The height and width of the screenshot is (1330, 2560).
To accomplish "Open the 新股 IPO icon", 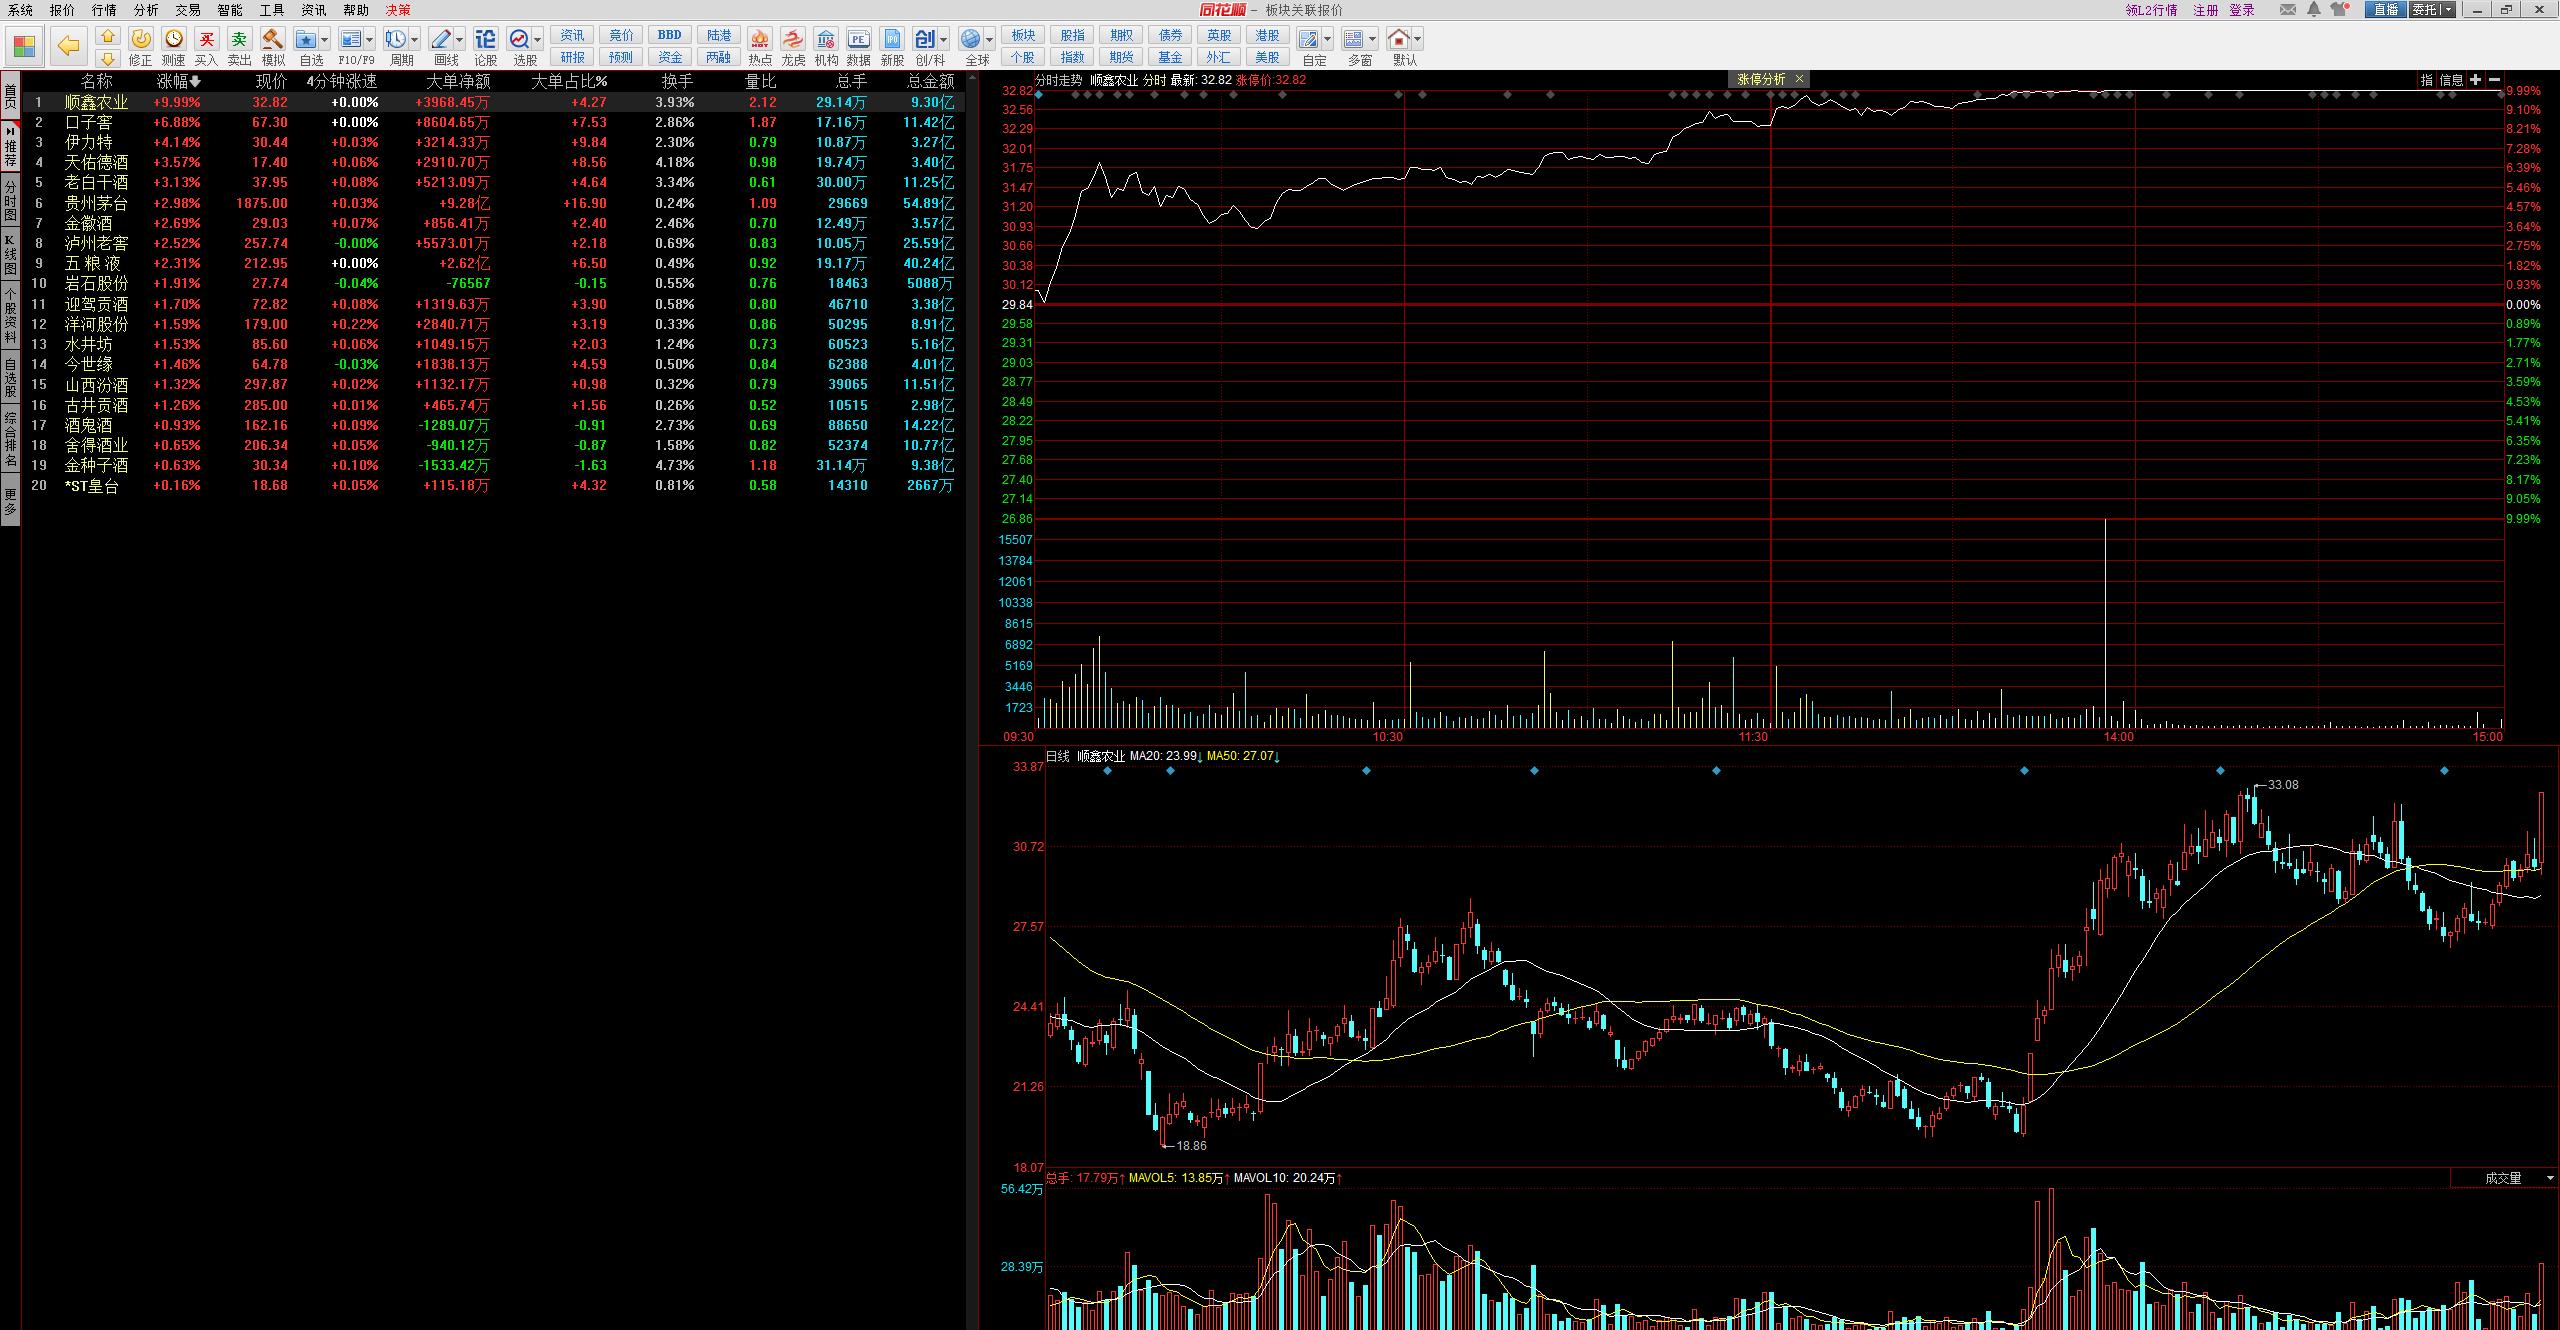I will tap(892, 40).
